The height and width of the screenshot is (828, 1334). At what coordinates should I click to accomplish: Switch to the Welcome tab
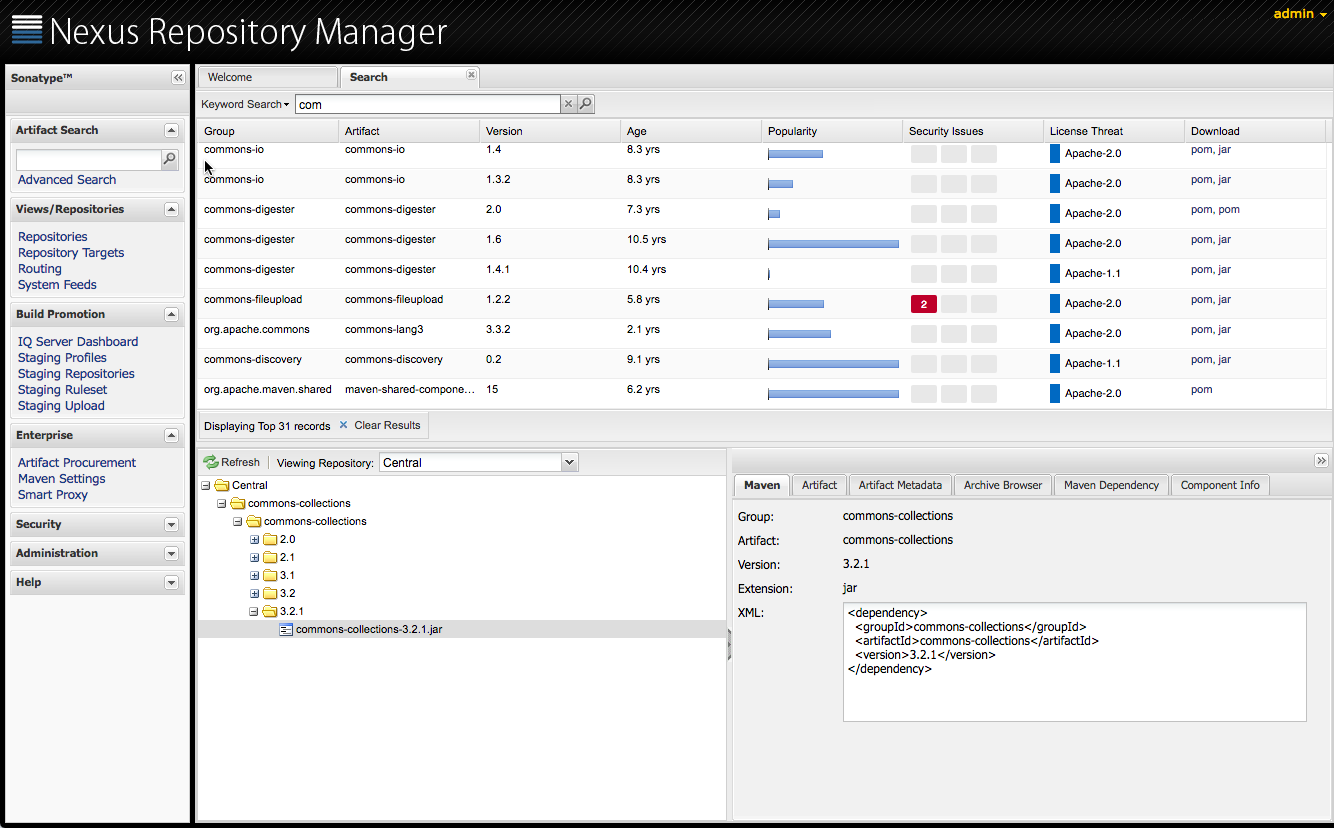click(267, 77)
